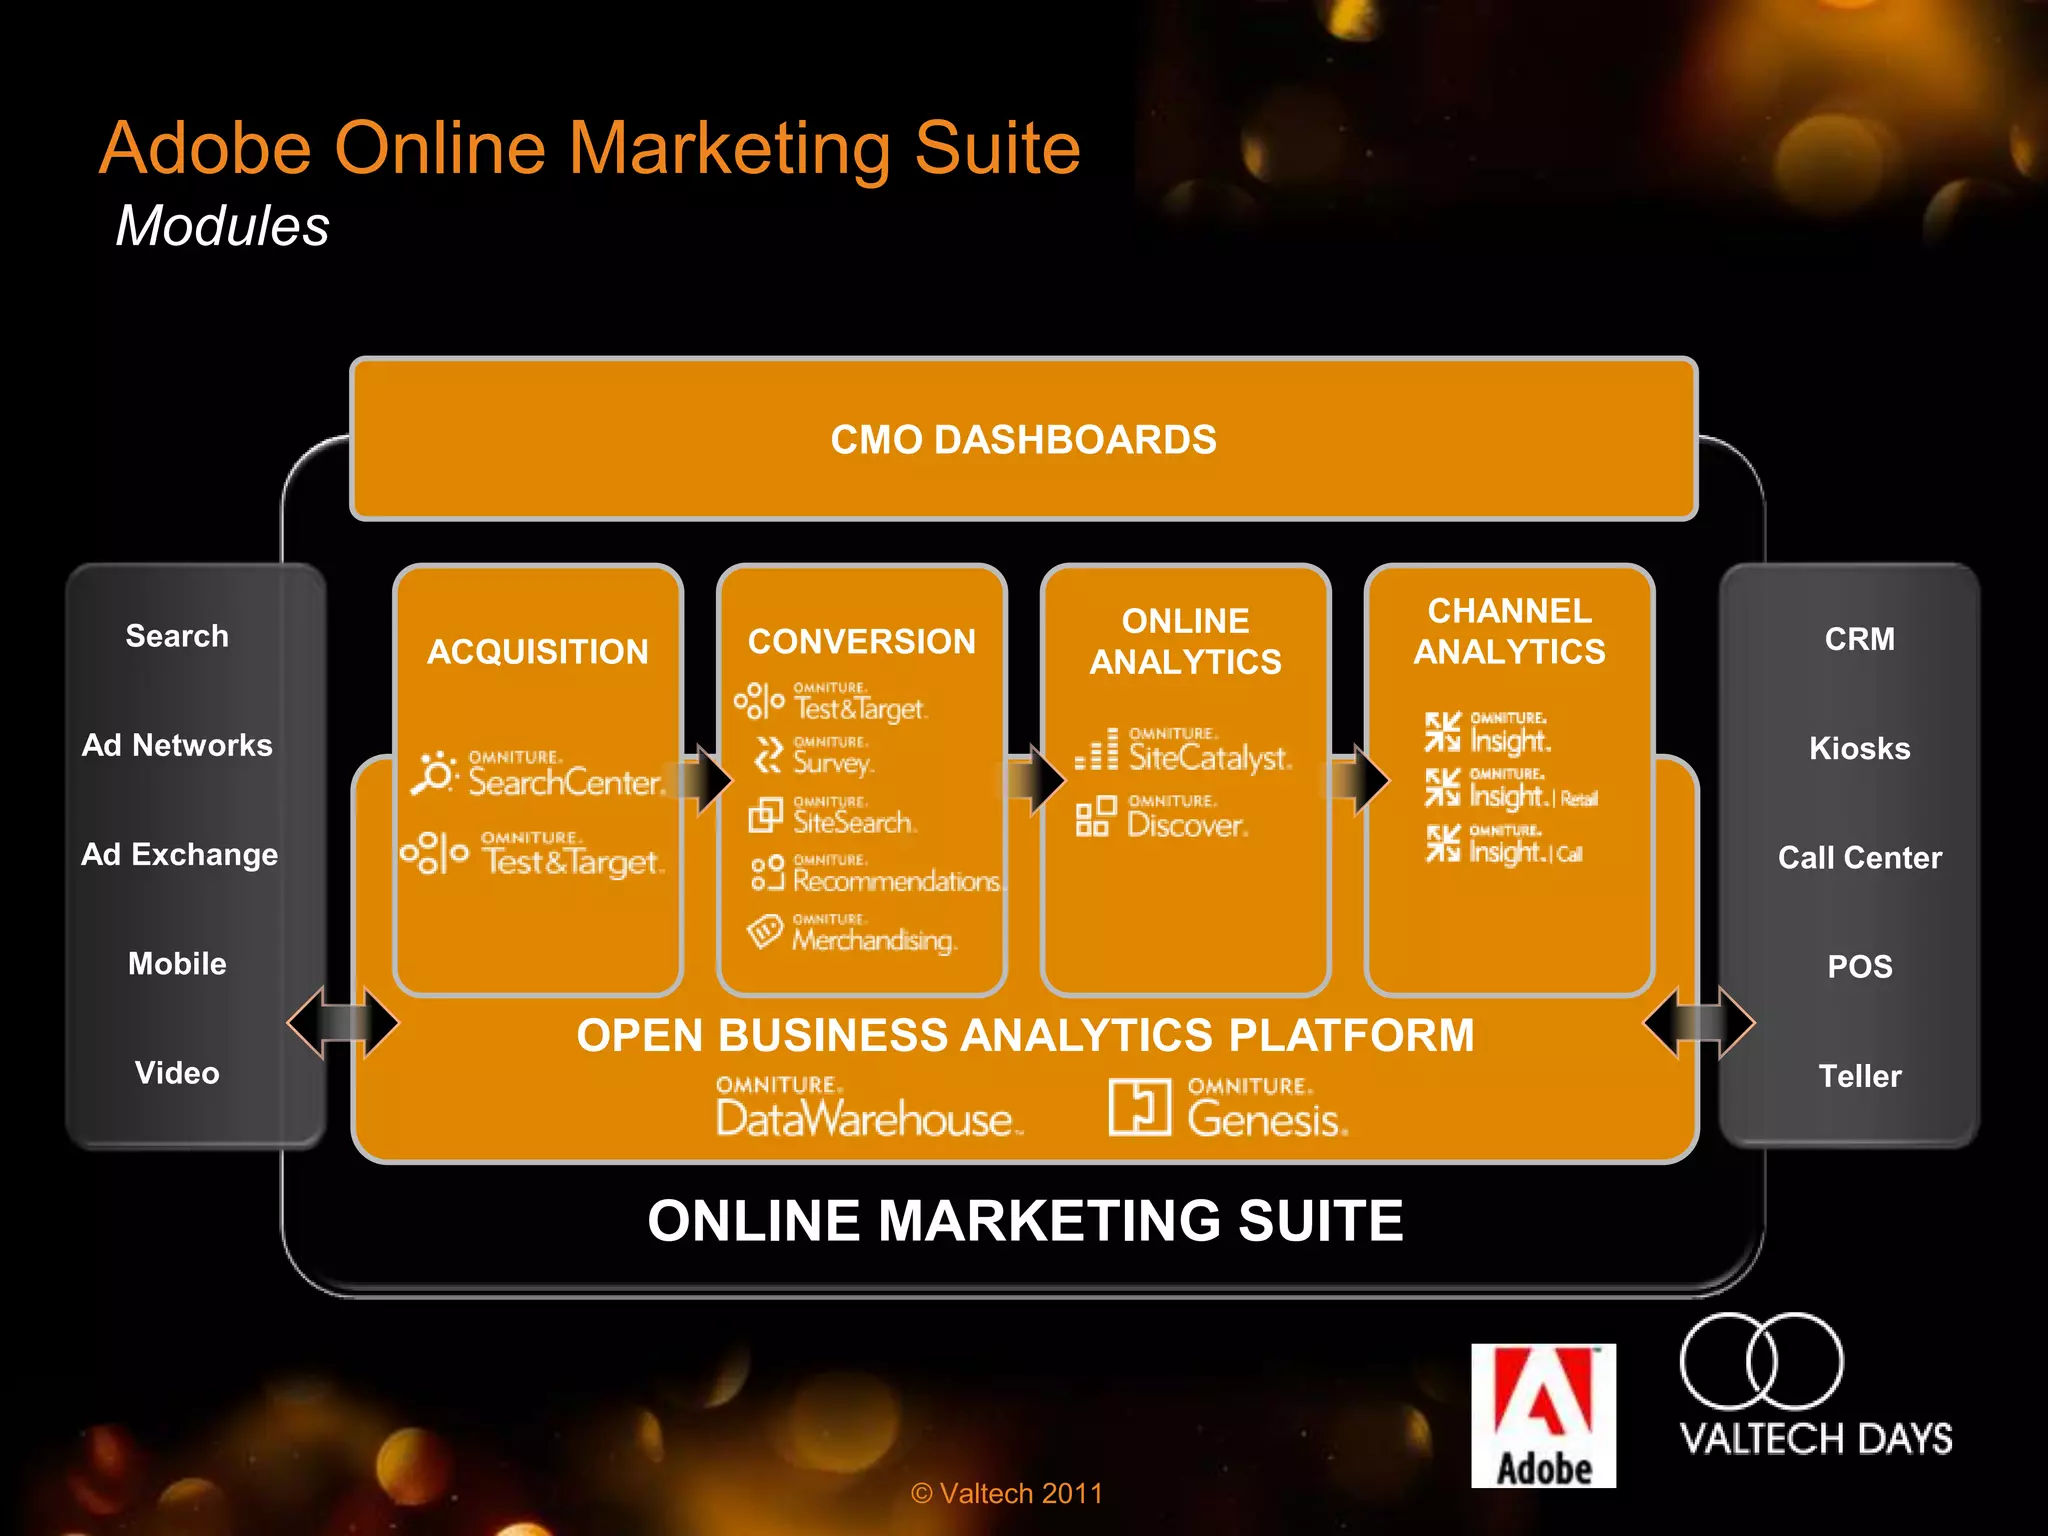The height and width of the screenshot is (1536, 2048).
Task: Click the CHANNEL ANALYTICS heading
Action: 1510,631
